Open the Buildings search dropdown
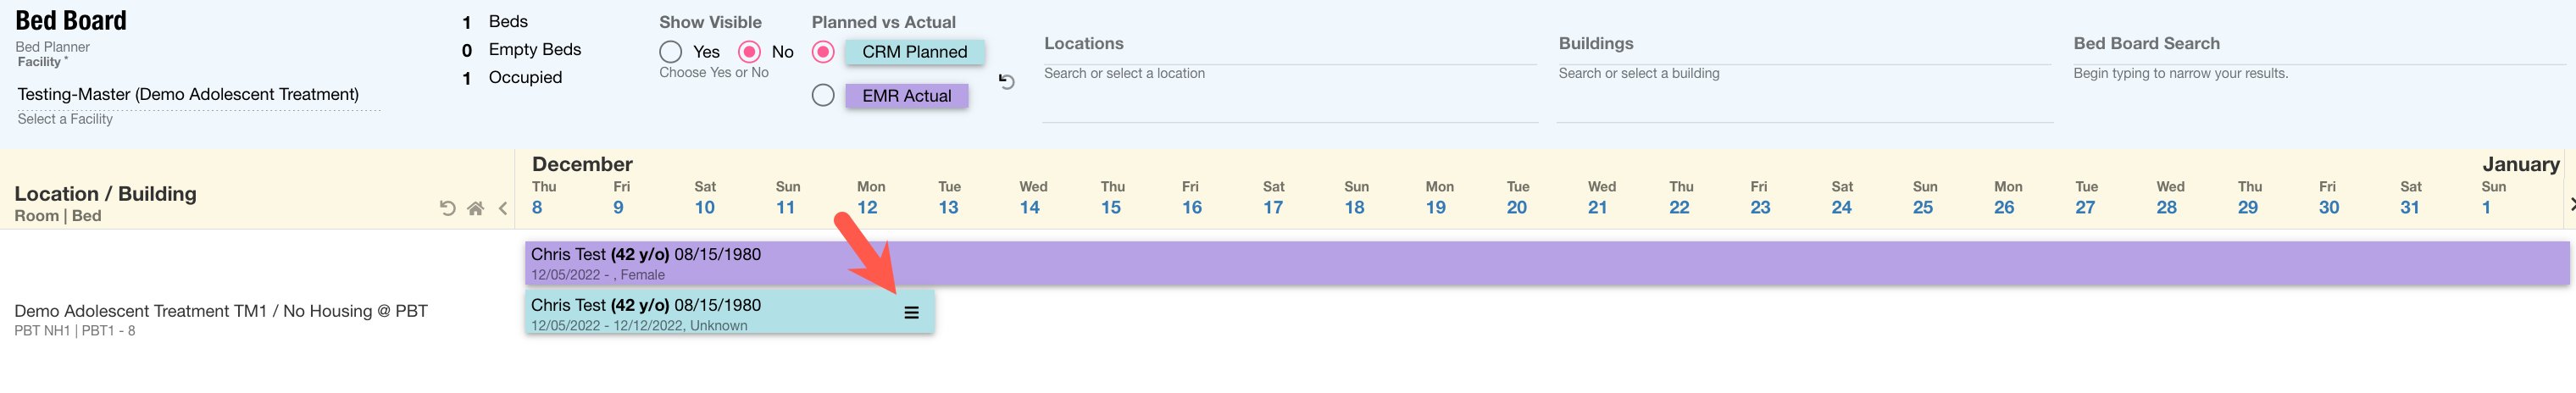This screenshot has height=393, width=2576. tap(1803, 74)
